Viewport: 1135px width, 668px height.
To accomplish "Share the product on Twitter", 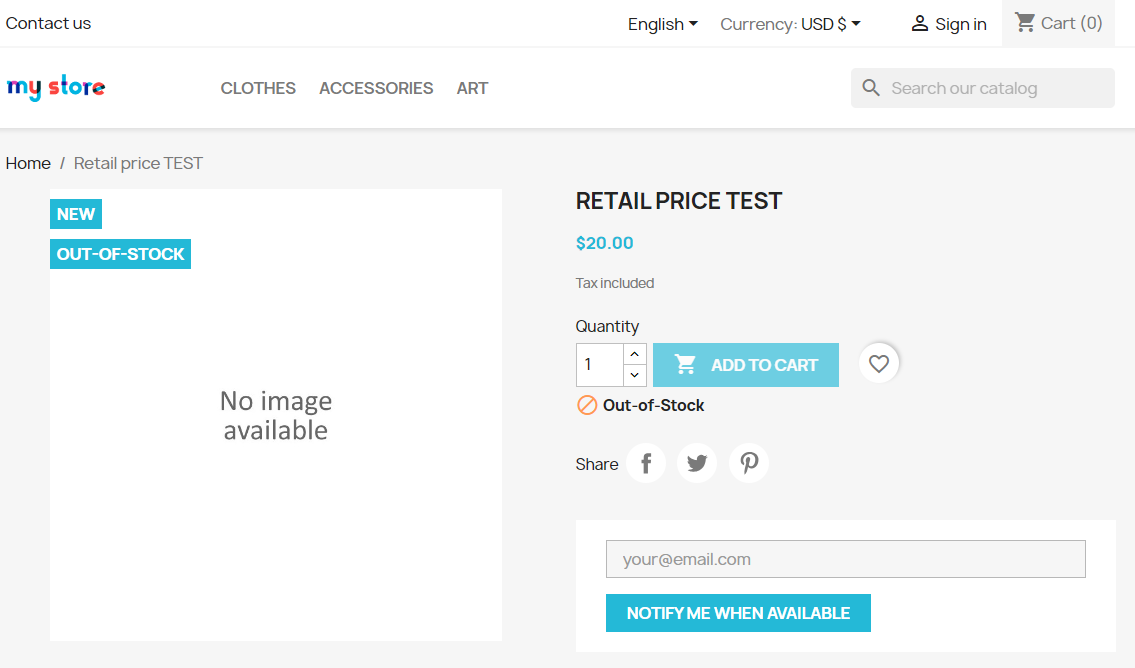I will coord(697,463).
